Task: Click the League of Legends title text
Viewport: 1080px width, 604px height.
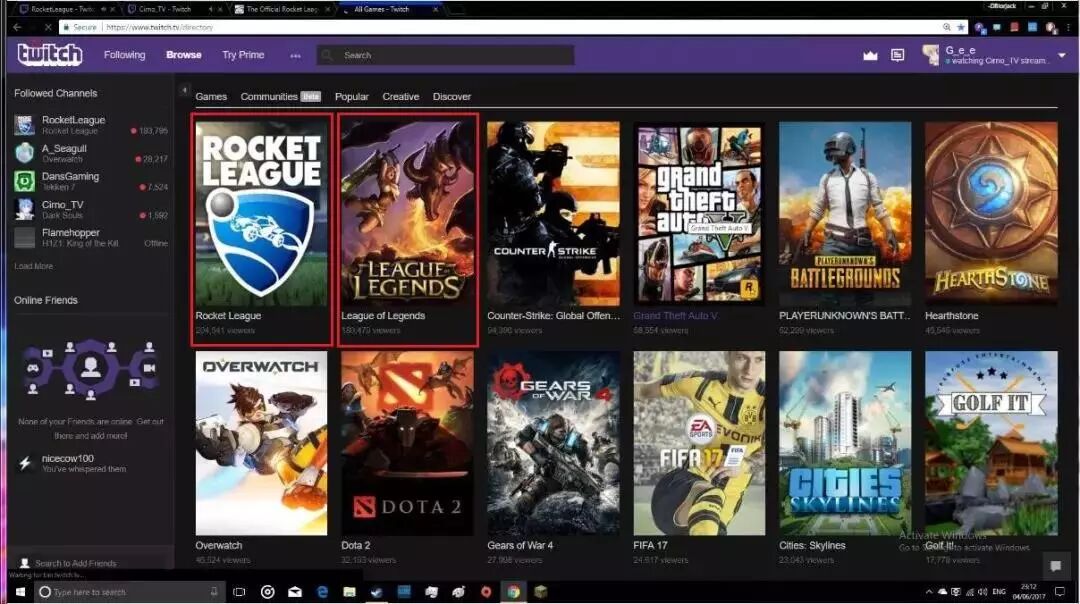Action: [x=383, y=315]
